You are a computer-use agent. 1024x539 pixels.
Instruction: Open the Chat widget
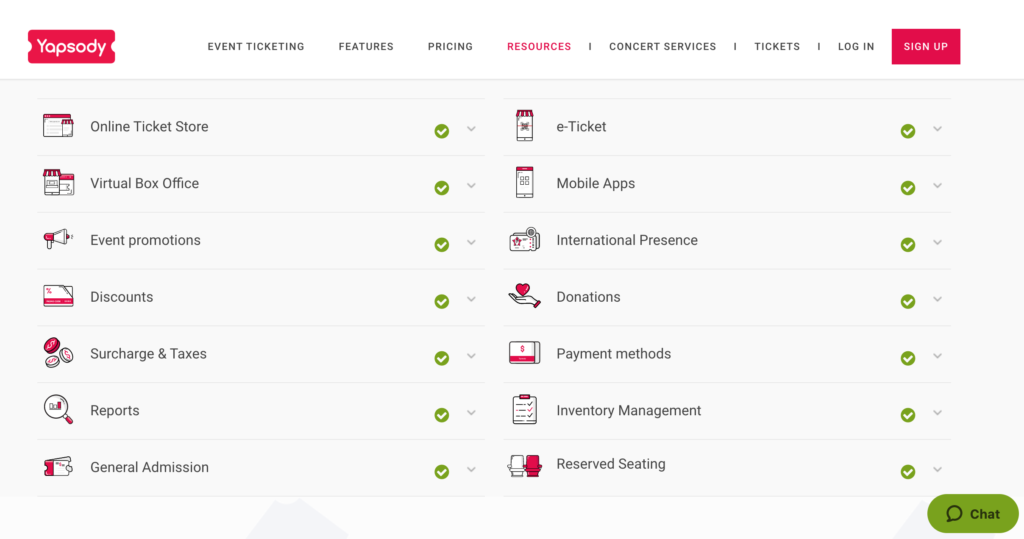[x=973, y=514]
